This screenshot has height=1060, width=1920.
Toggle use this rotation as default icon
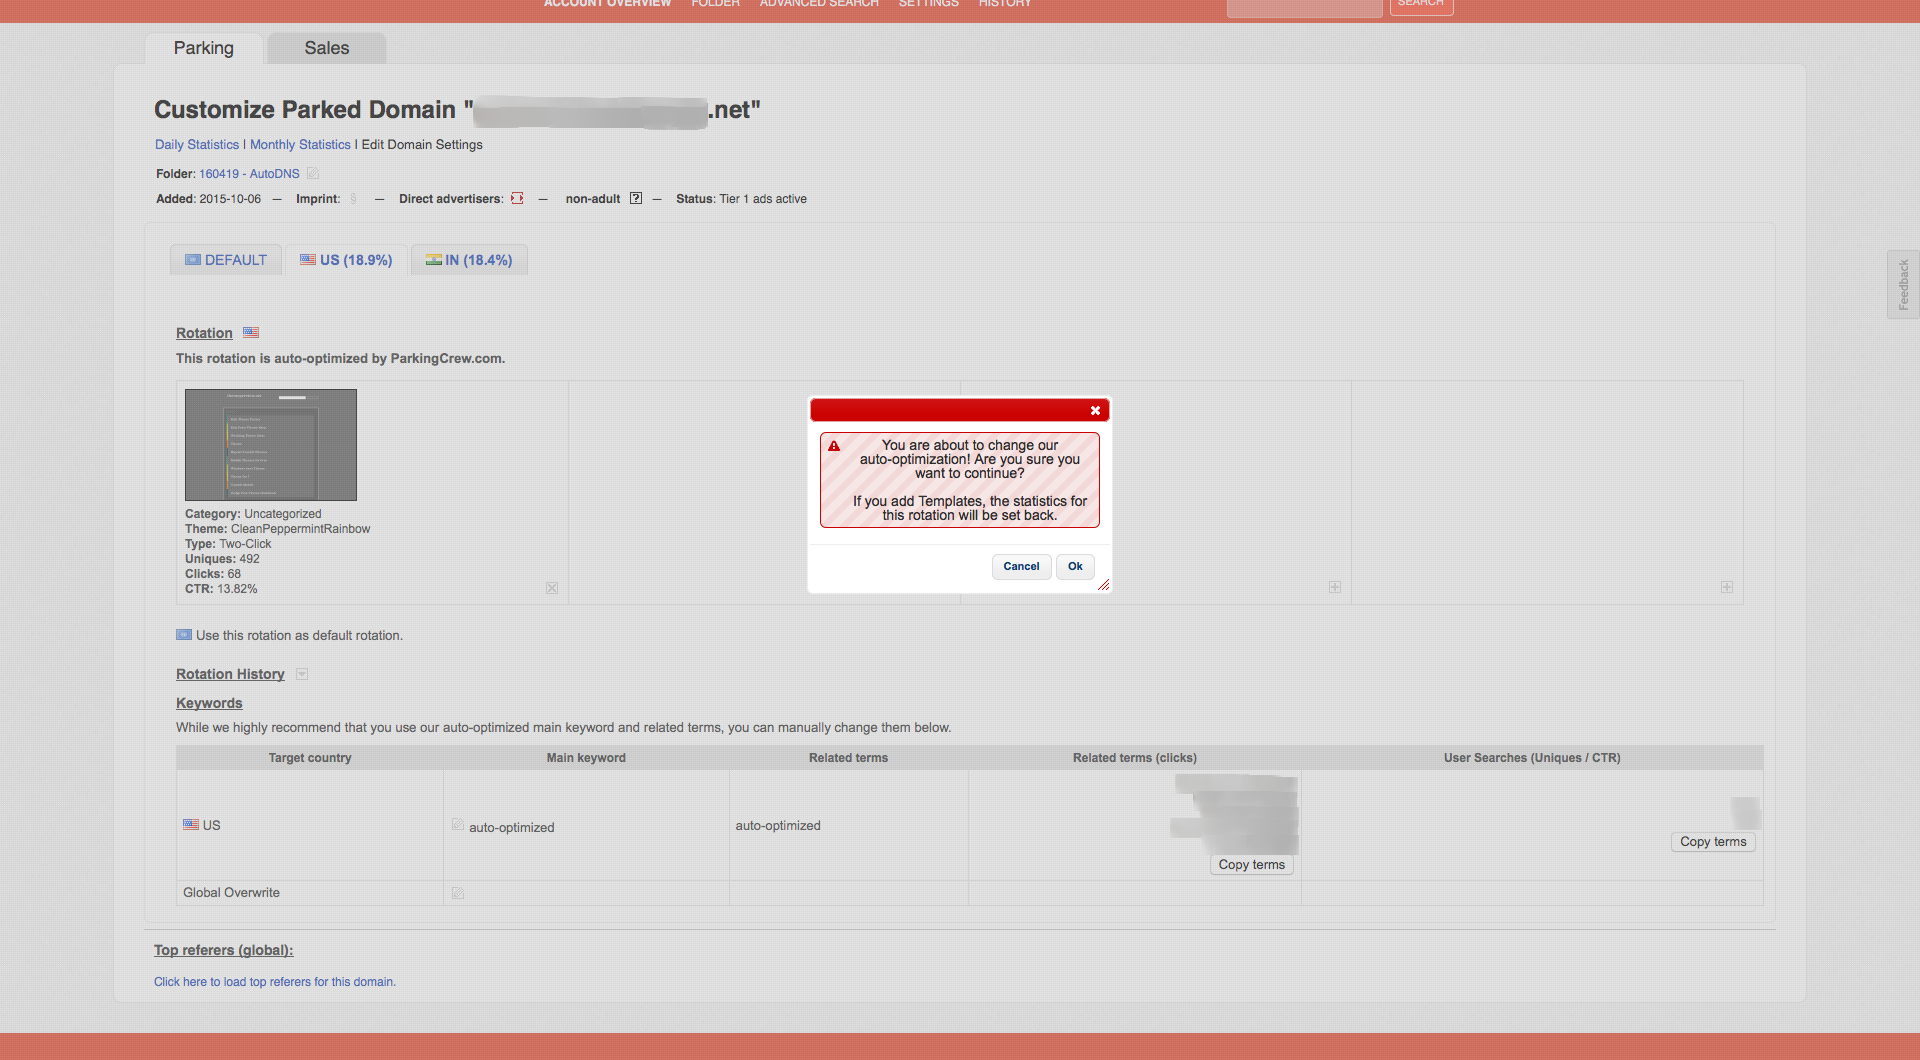tap(184, 635)
